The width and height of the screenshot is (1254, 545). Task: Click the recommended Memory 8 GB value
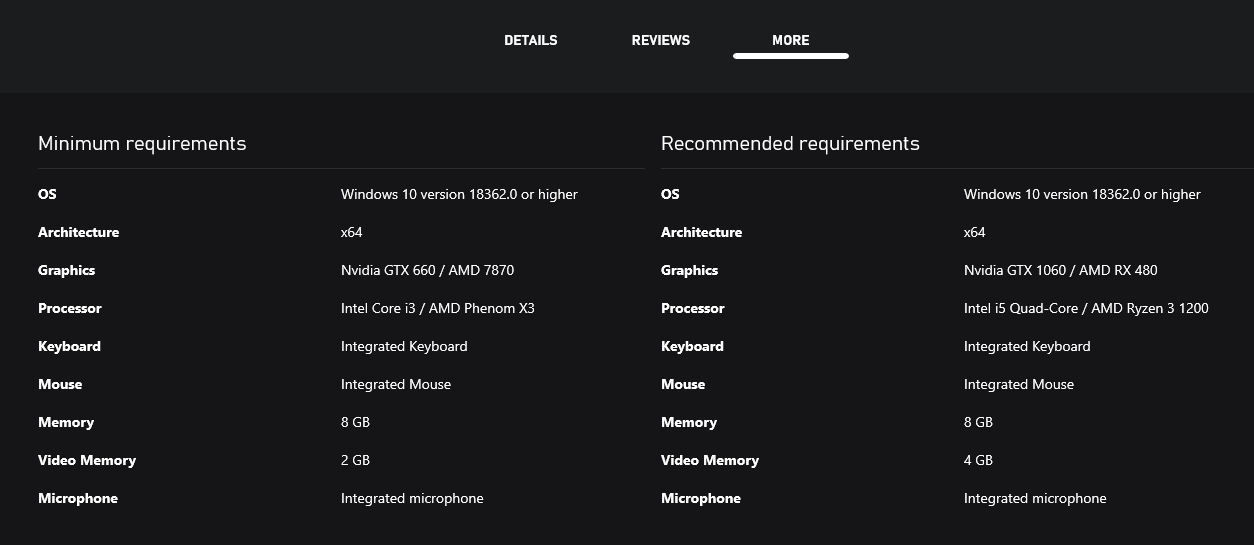[x=978, y=422]
